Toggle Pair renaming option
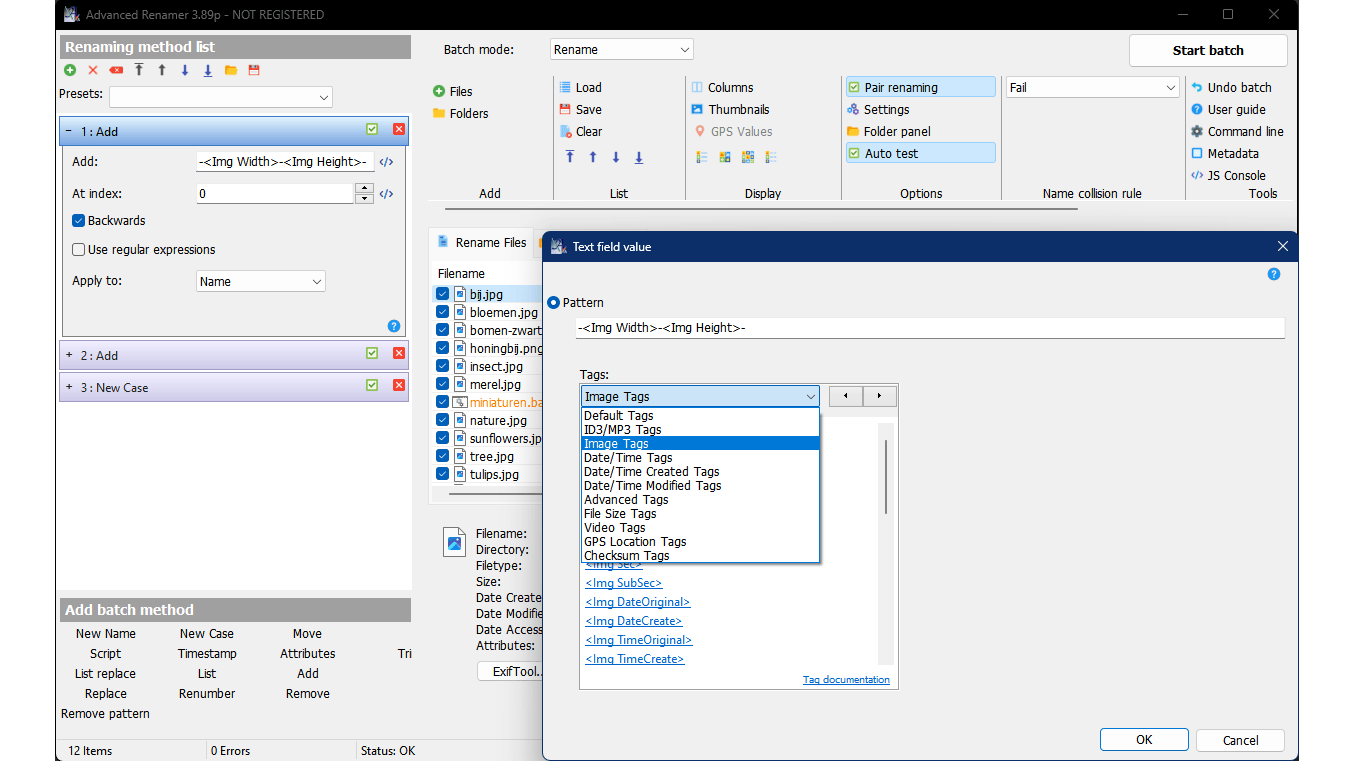 (920, 87)
